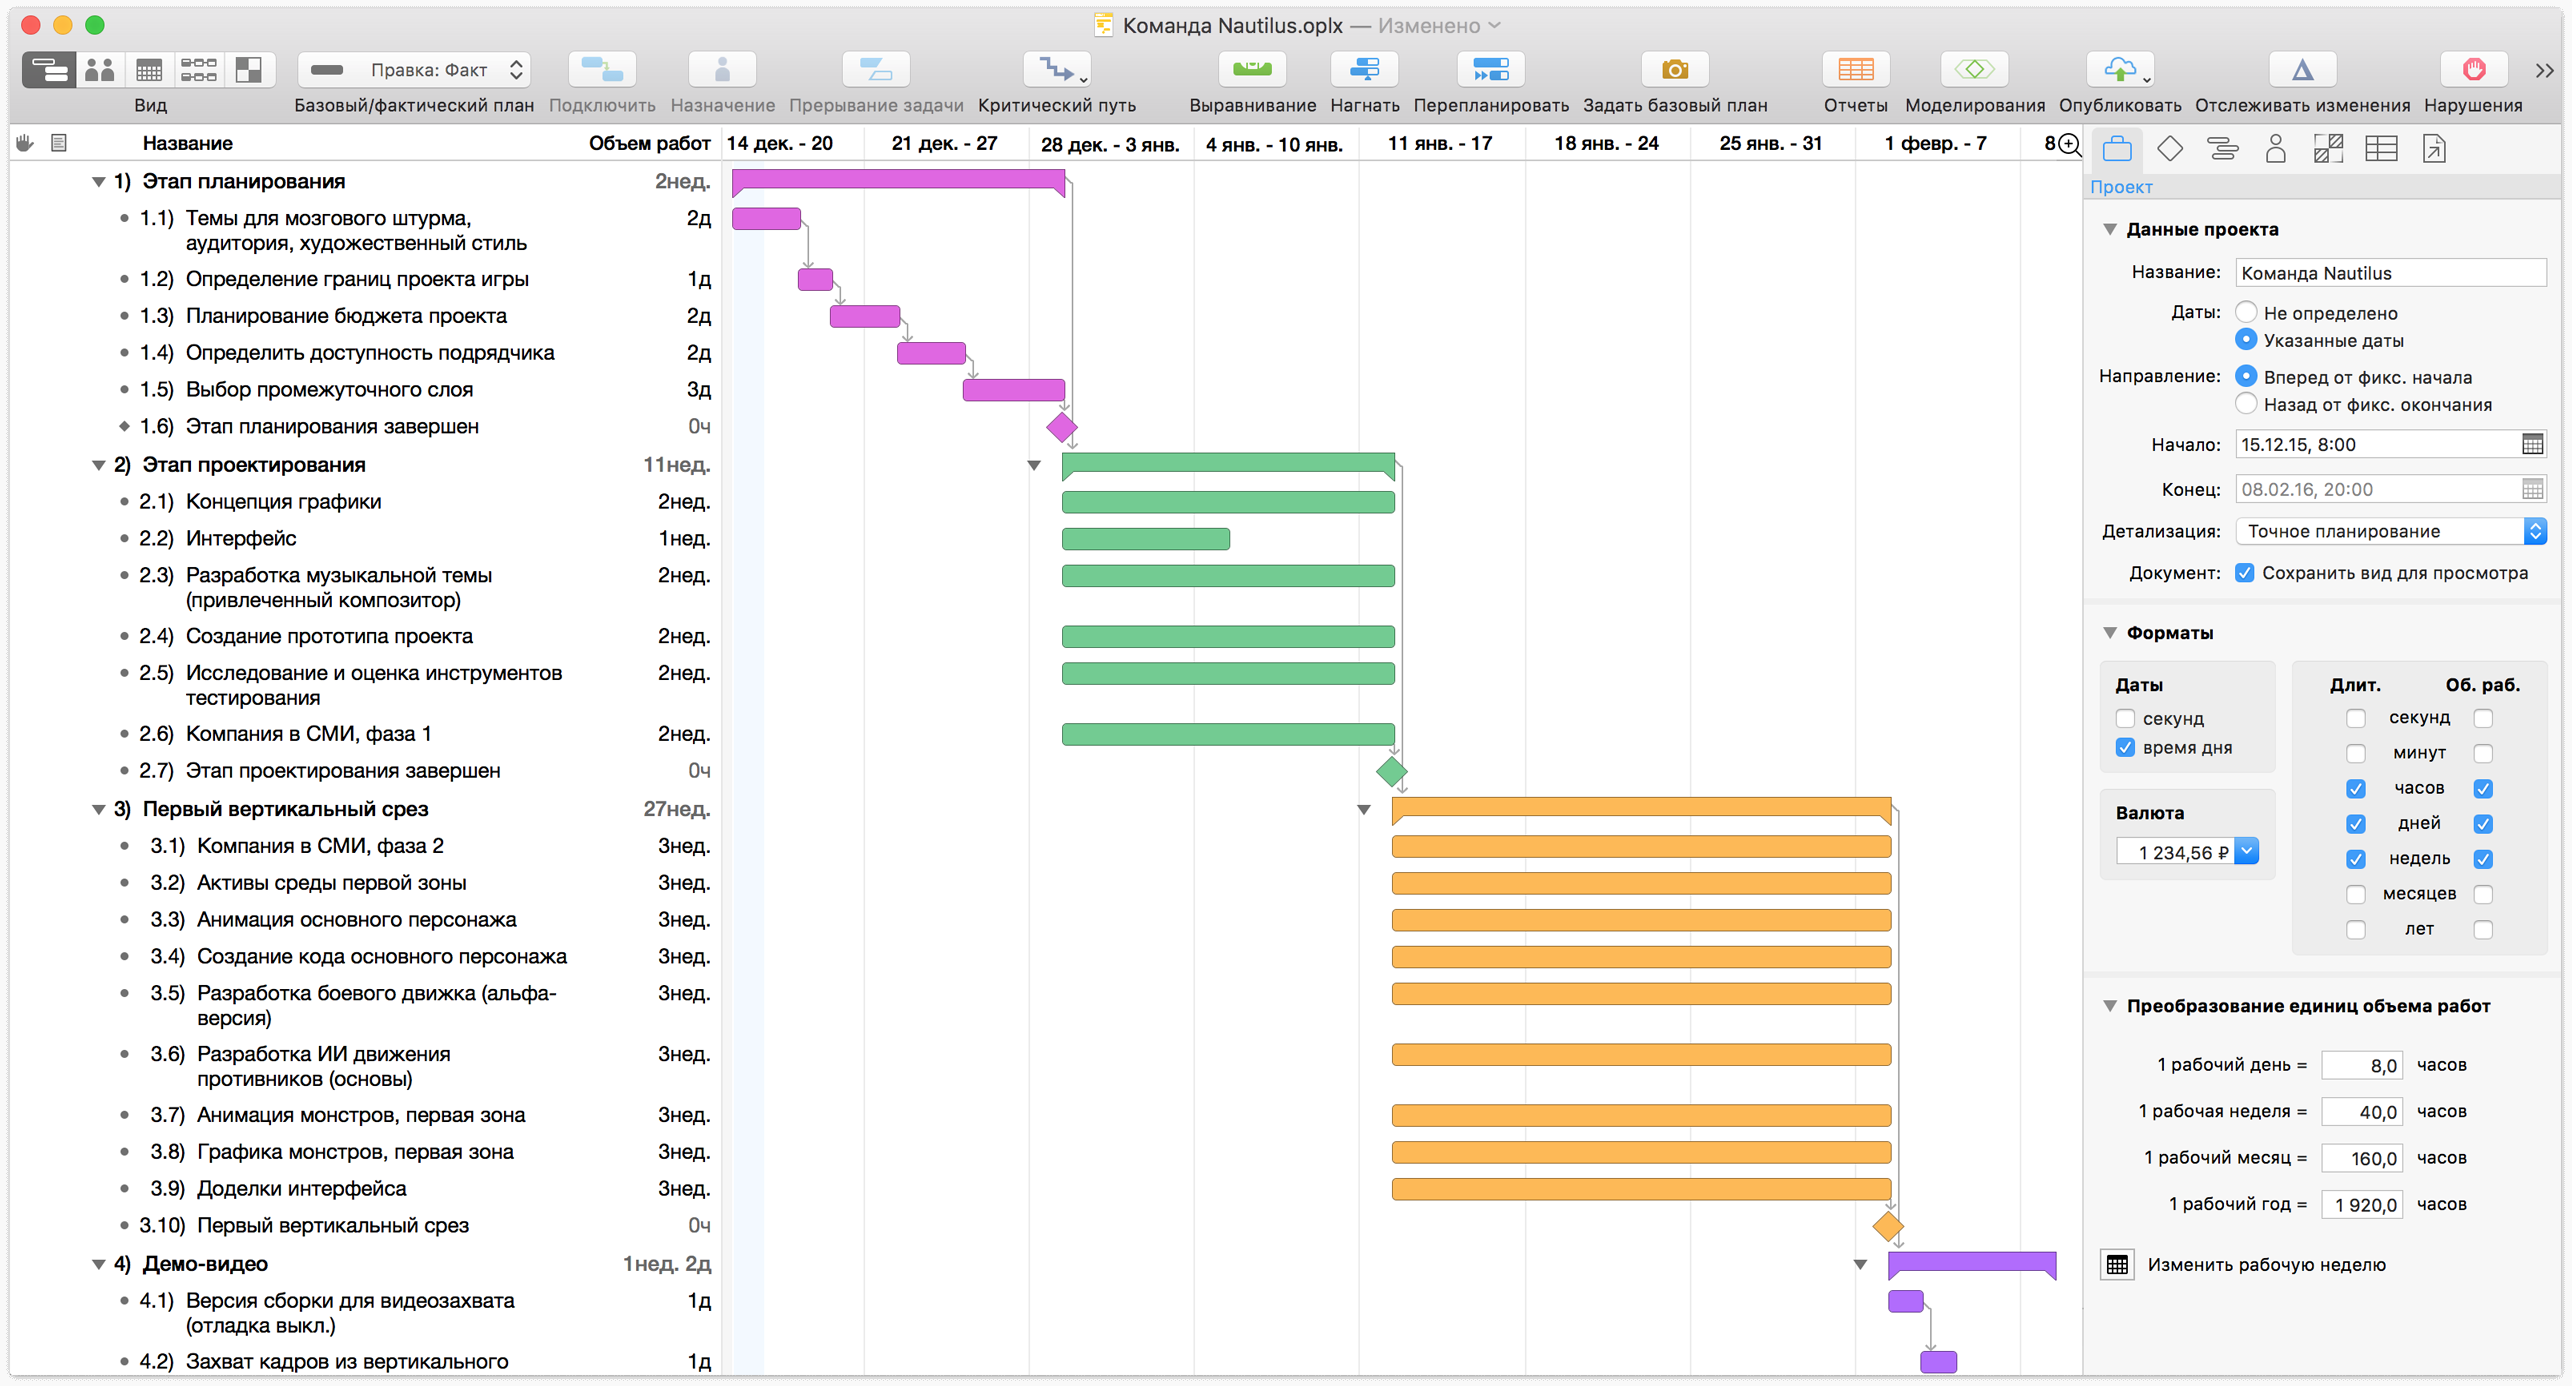This screenshot has height=1386, width=2572.
Task: Open Опубликовать publish menu
Action: pos(2120,70)
